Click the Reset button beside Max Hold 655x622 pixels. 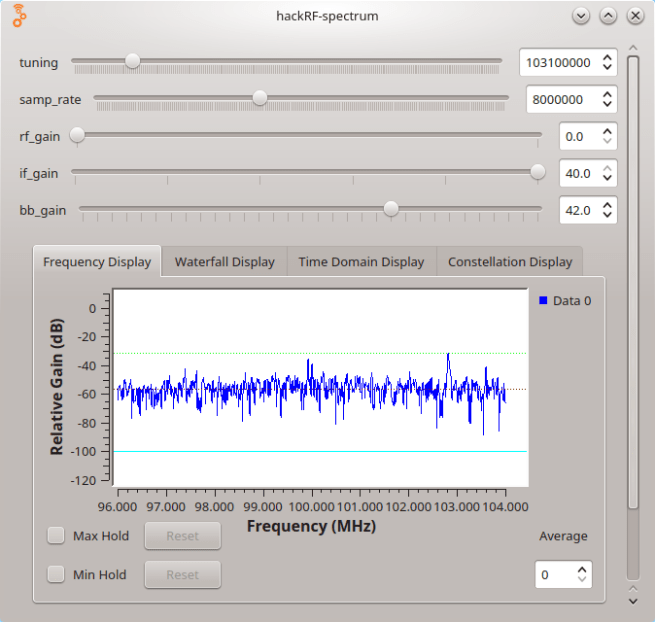click(x=182, y=536)
